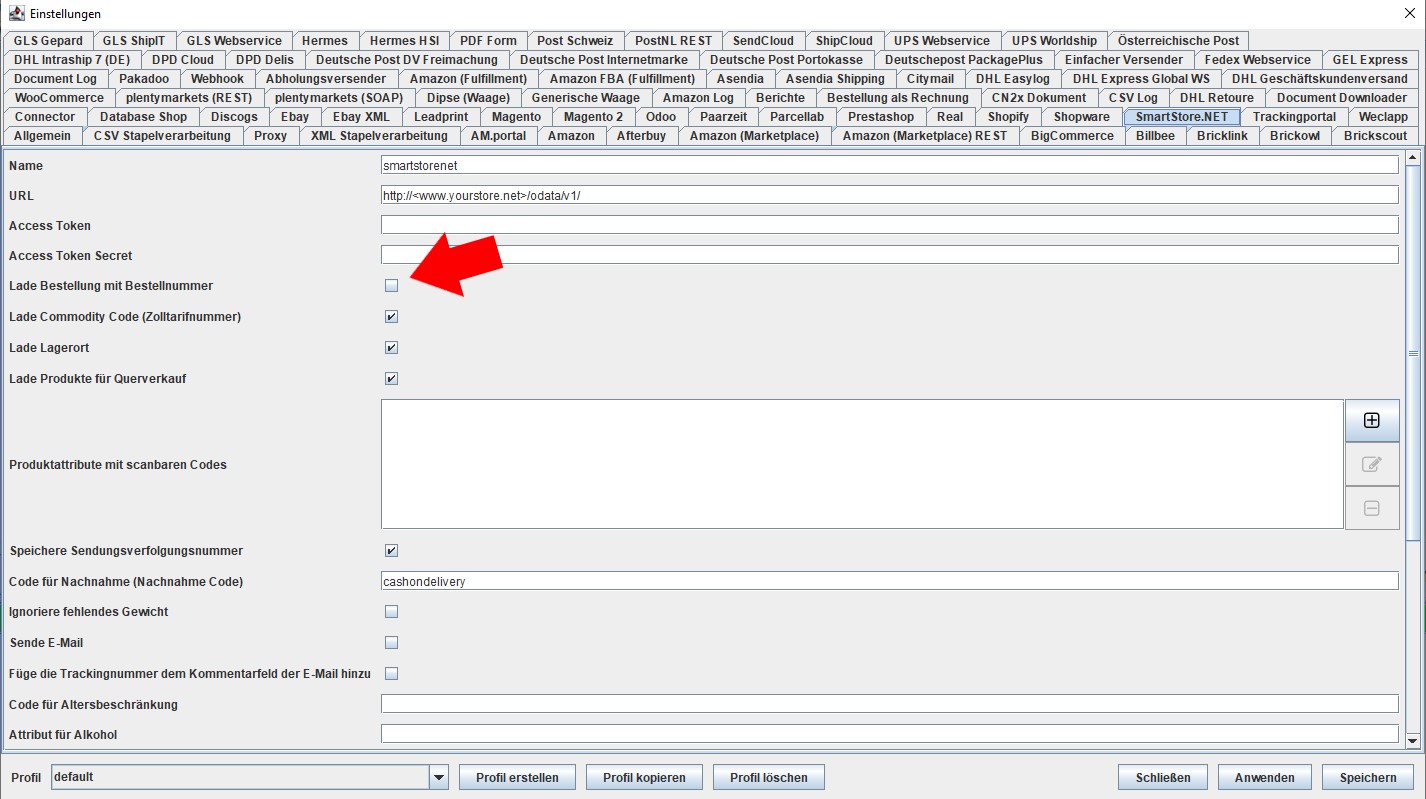Enable Ignoriere fehlendes Gewicht checkbox
Screen dimensions: 1426x799
[391, 612]
